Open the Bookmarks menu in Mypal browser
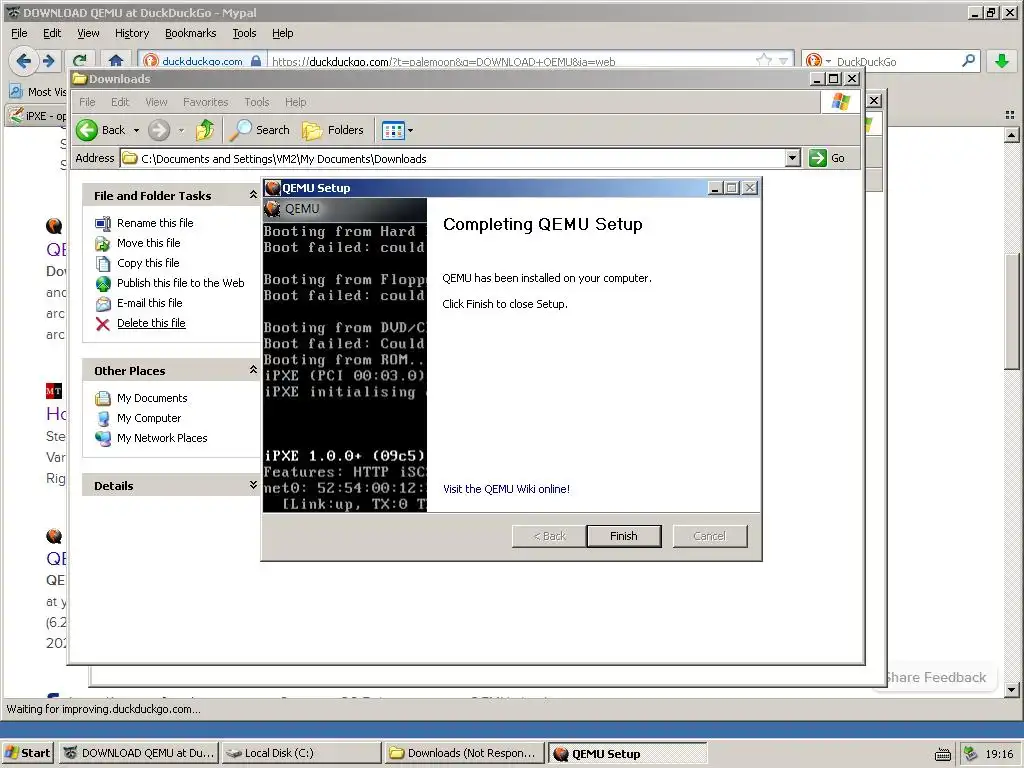 [190, 33]
